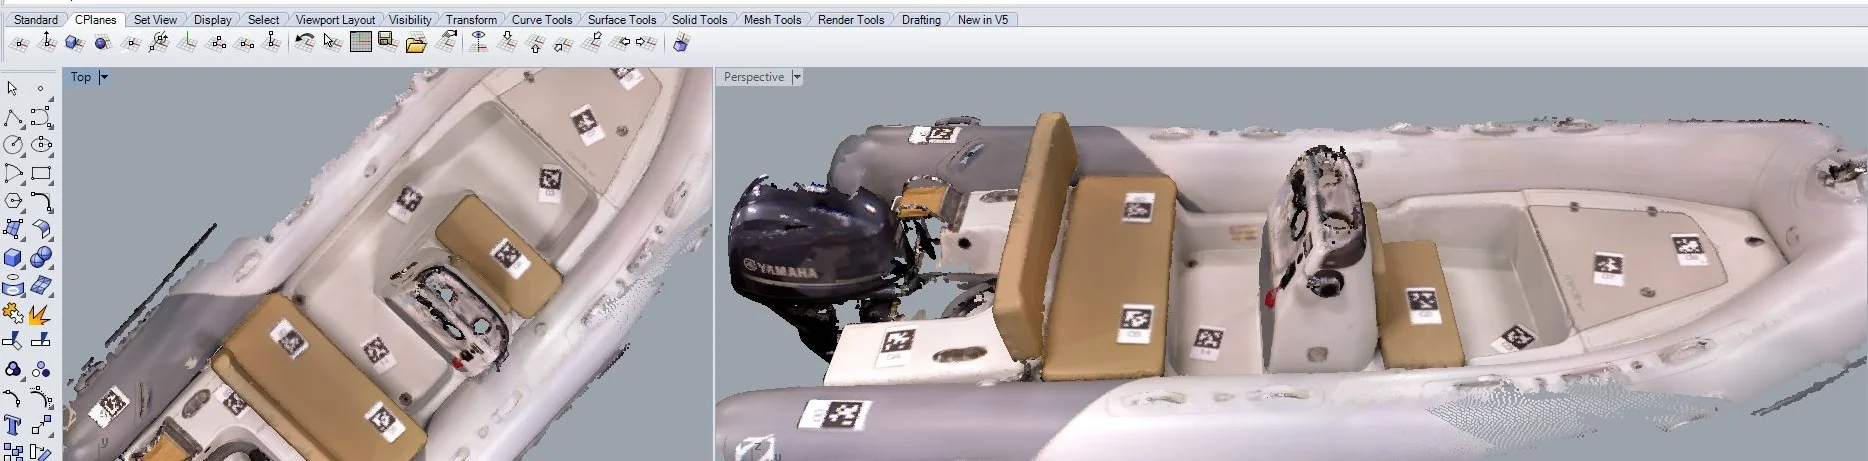Click the Join puzzle-piece icon
1868x461 pixels.
(13, 314)
